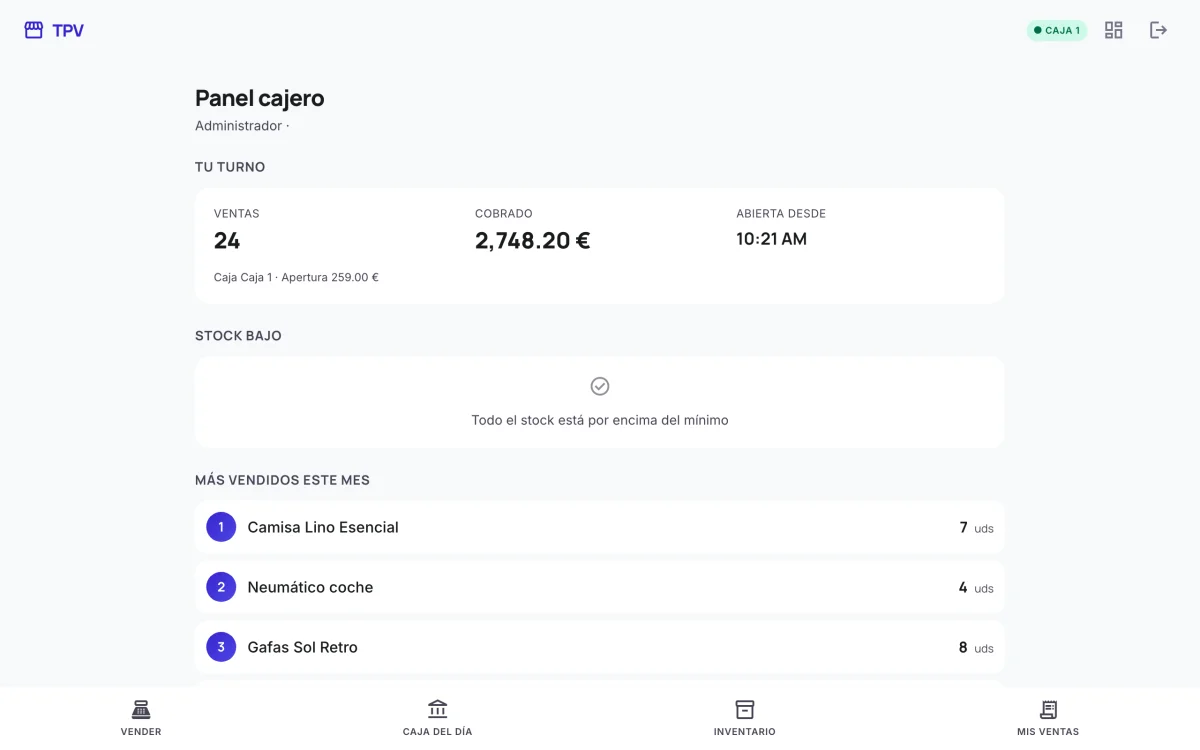The width and height of the screenshot is (1200, 750).
Task: Click the Más vendidos este mes heading
Action: click(x=282, y=480)
